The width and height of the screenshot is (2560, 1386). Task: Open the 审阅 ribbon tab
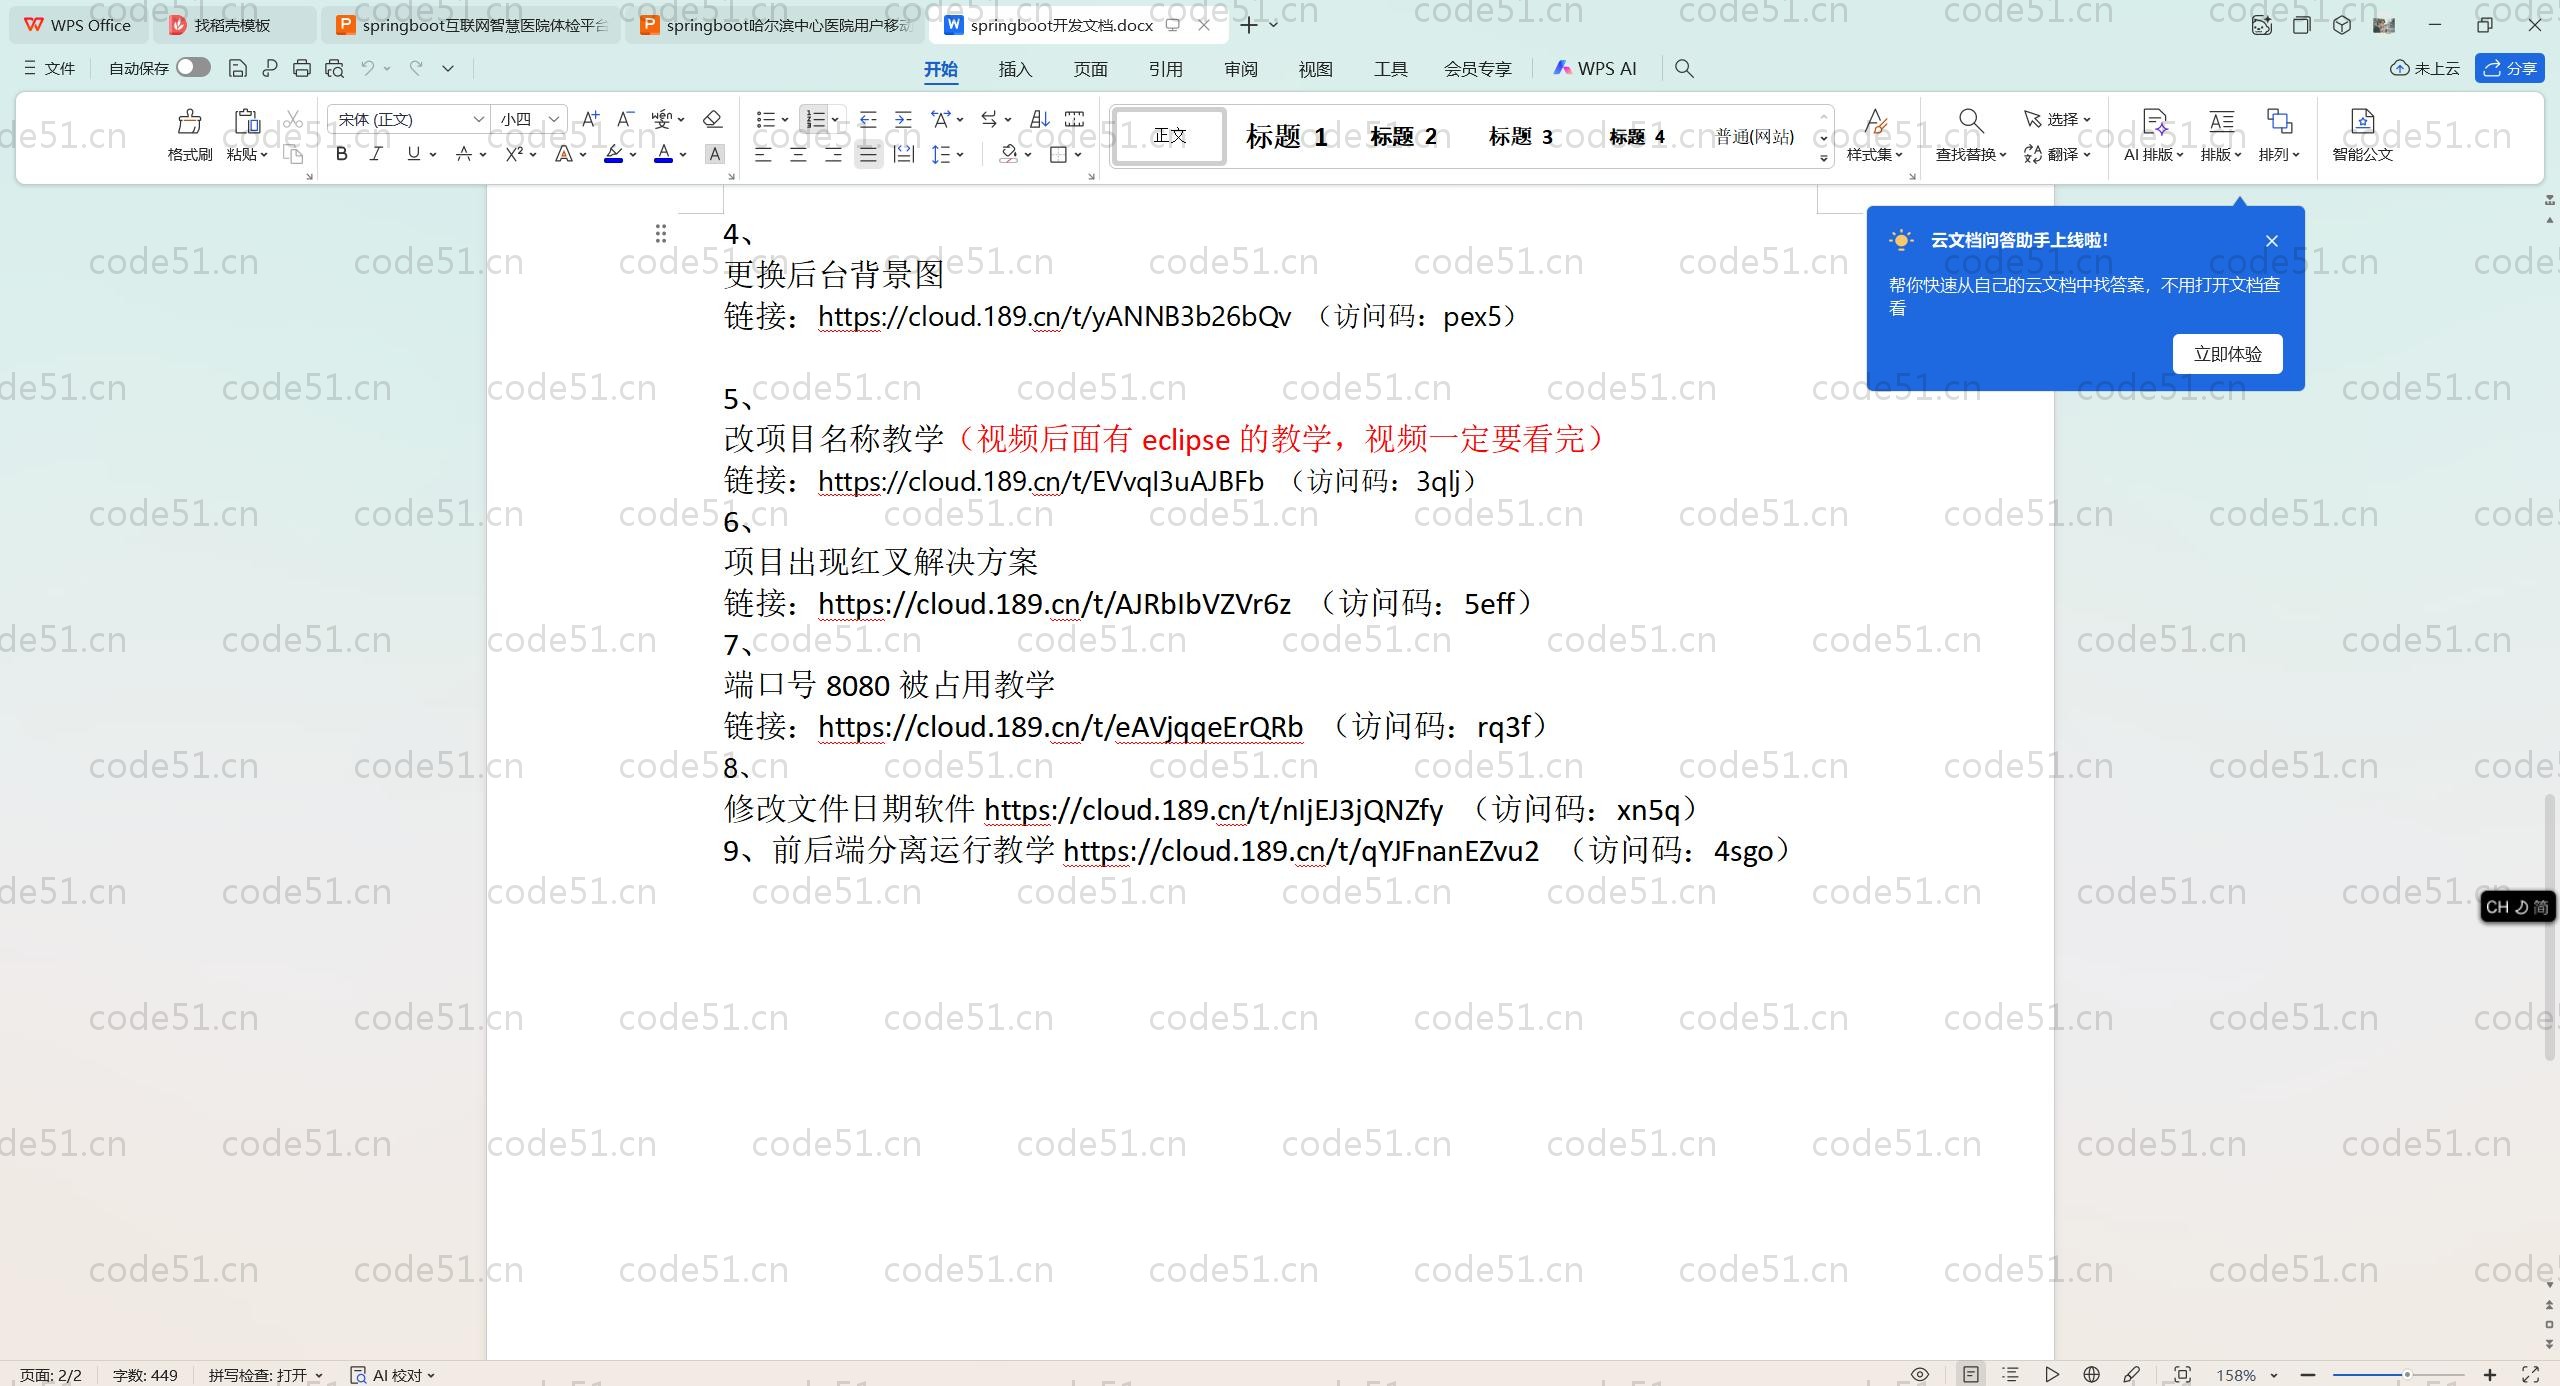tap(1240, 69)
